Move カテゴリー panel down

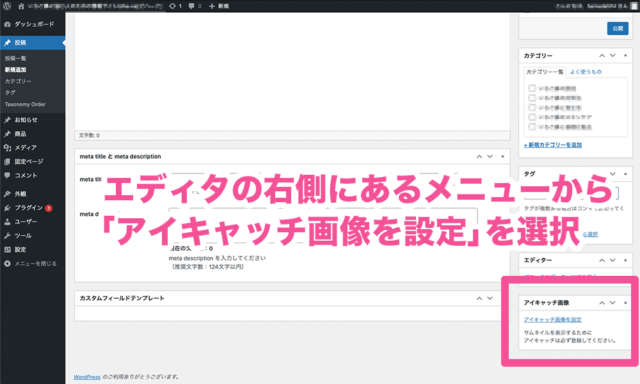613,55
